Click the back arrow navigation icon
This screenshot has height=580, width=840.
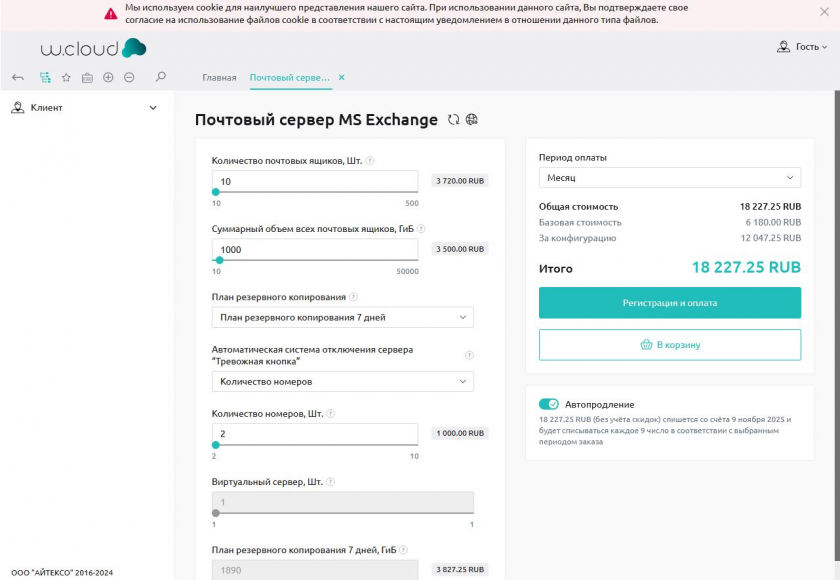(18, 77)
